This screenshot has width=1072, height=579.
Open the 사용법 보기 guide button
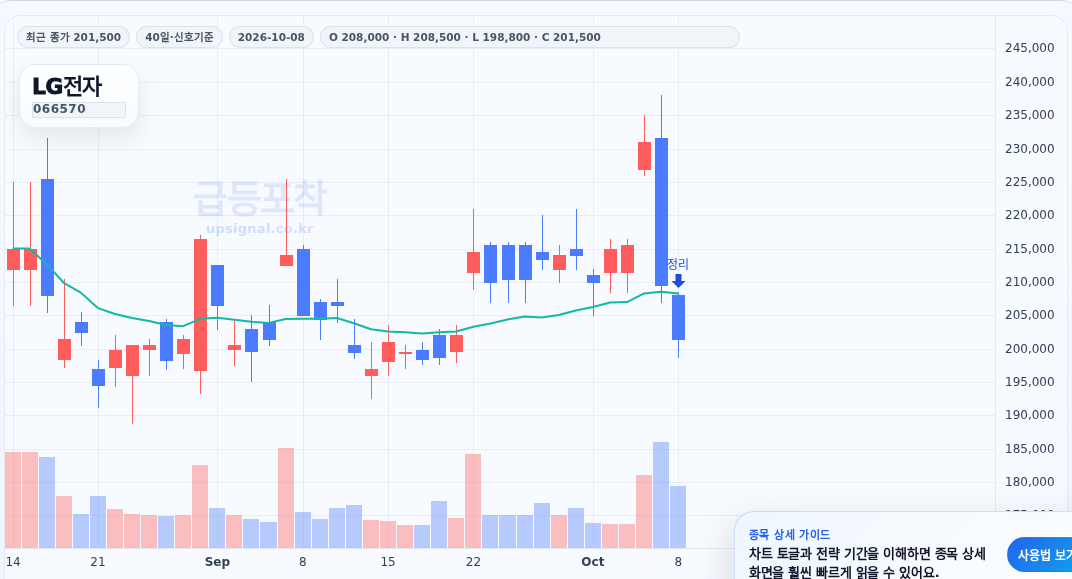click(x=1039, y=554)
